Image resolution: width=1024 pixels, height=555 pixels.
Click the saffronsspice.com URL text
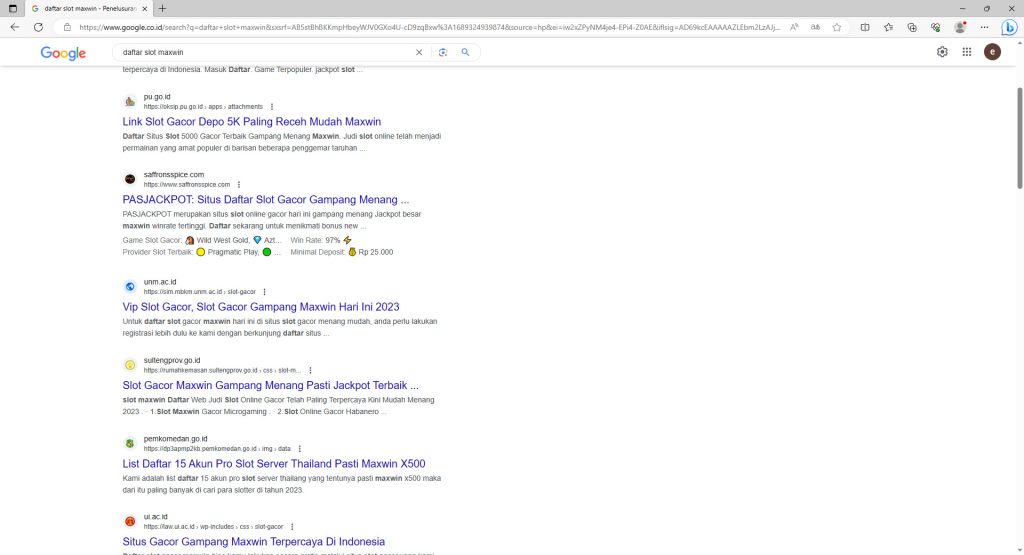187,185
